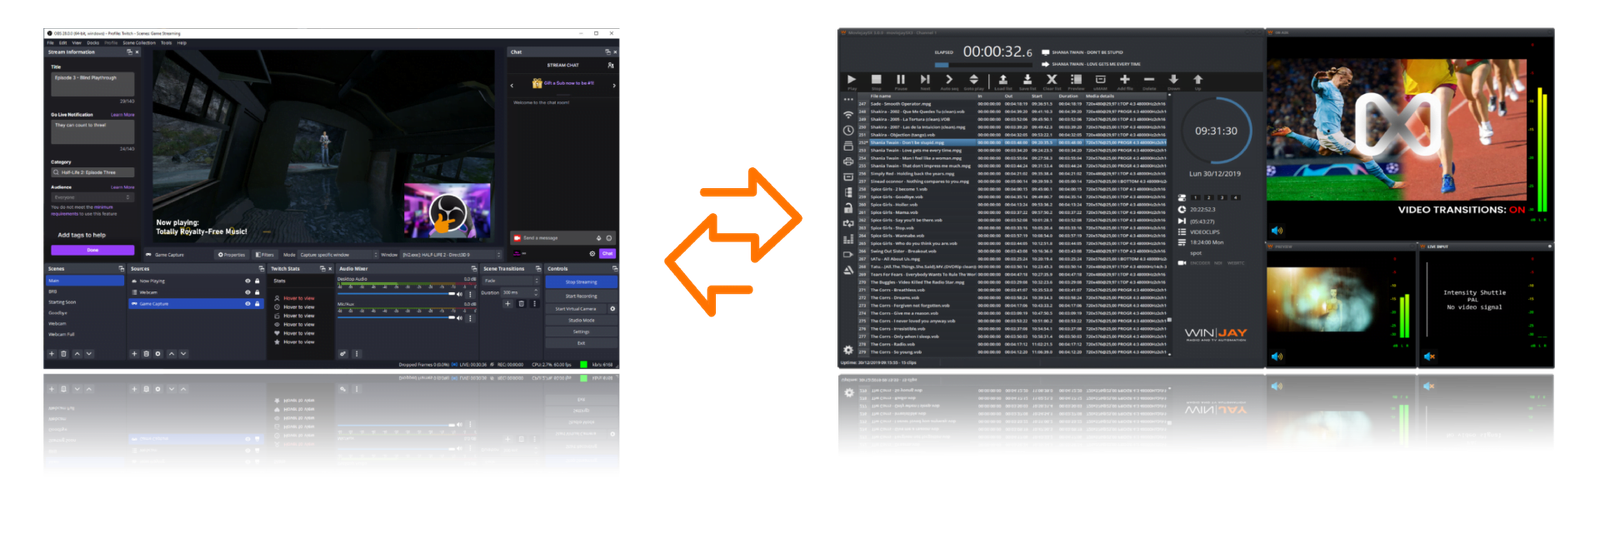Open the OBS Edit menu
Viewport: 1600px width, 543px height.
click(63, 43)
